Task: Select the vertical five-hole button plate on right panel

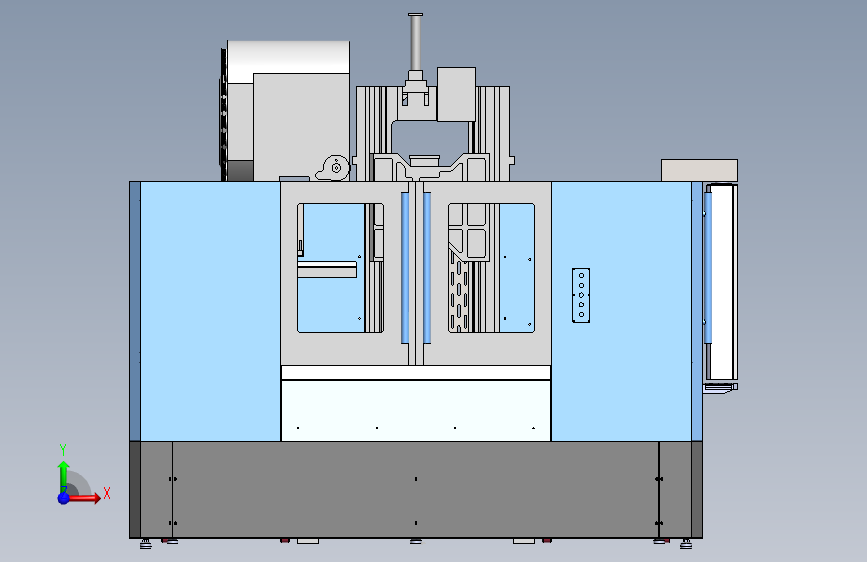Action: (581, 295)
